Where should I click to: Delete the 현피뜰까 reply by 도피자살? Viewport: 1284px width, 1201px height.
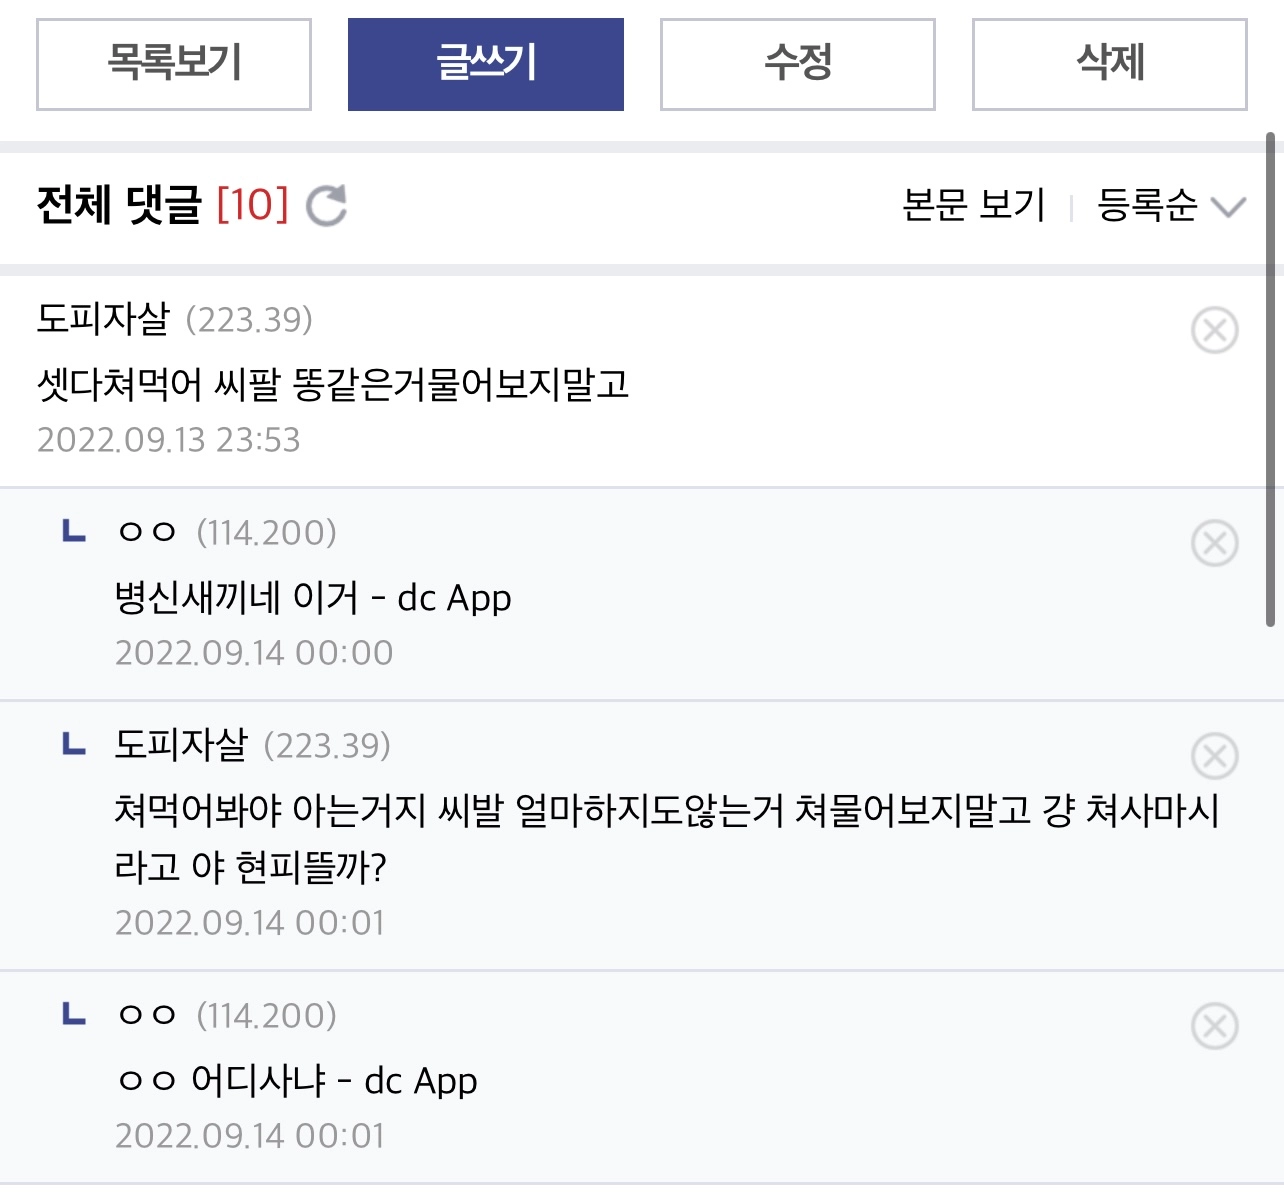[1214, 757]
